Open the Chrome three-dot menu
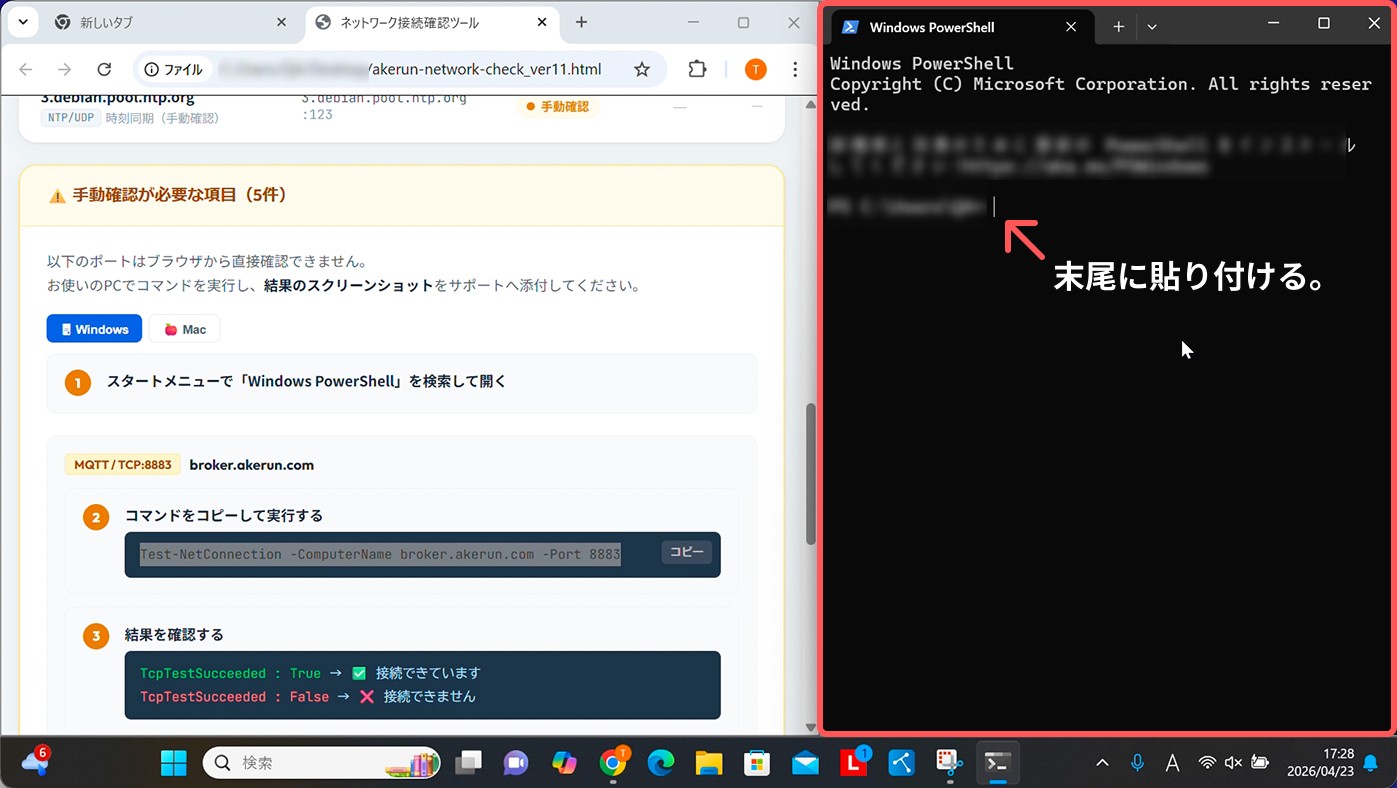 tap(795, 69)
